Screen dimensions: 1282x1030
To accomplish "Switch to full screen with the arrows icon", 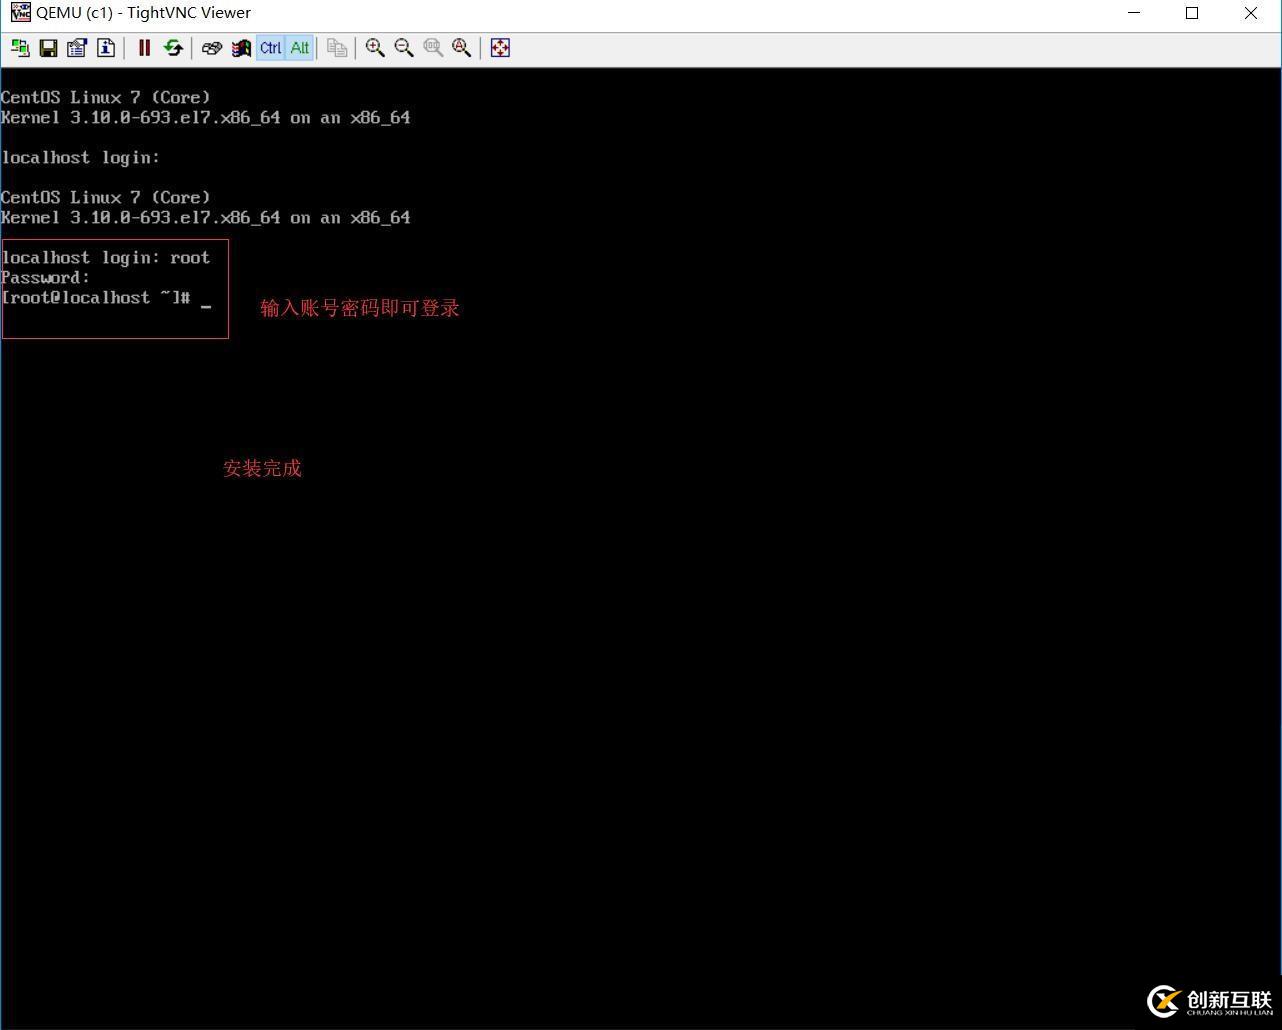I will 501,48.
